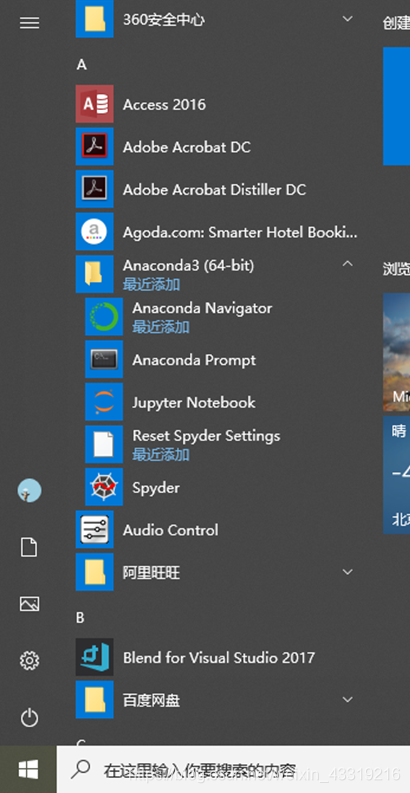Click the 百度网盘 folder icon
The image size is (410, 793).
click(95, 699)
